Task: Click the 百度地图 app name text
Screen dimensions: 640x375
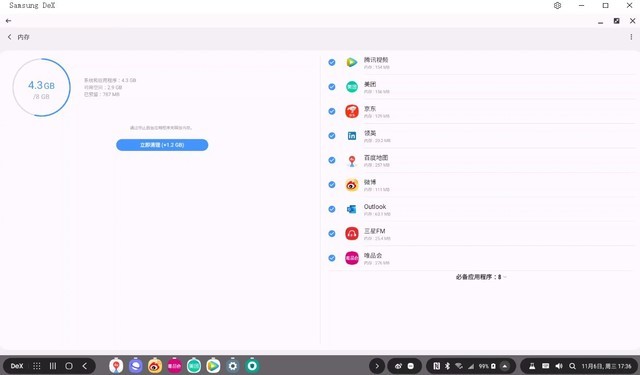Action: click(x=376, y=158)
